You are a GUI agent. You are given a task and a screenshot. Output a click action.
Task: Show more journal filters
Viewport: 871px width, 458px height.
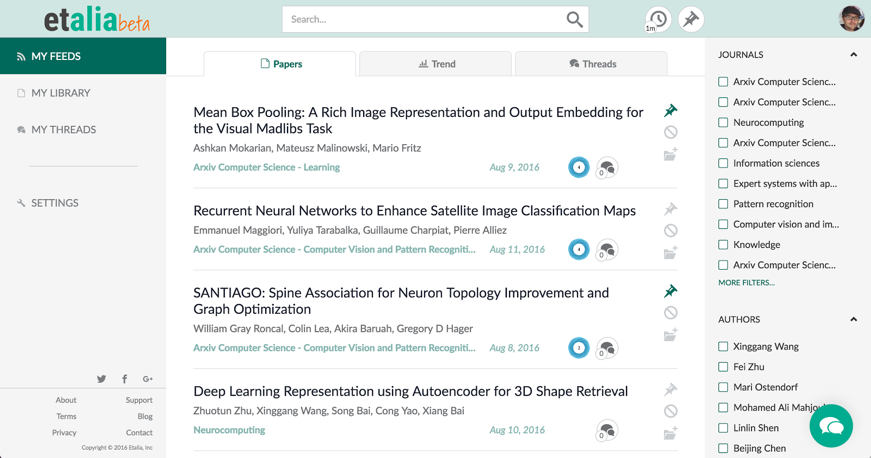pos(746,283)
